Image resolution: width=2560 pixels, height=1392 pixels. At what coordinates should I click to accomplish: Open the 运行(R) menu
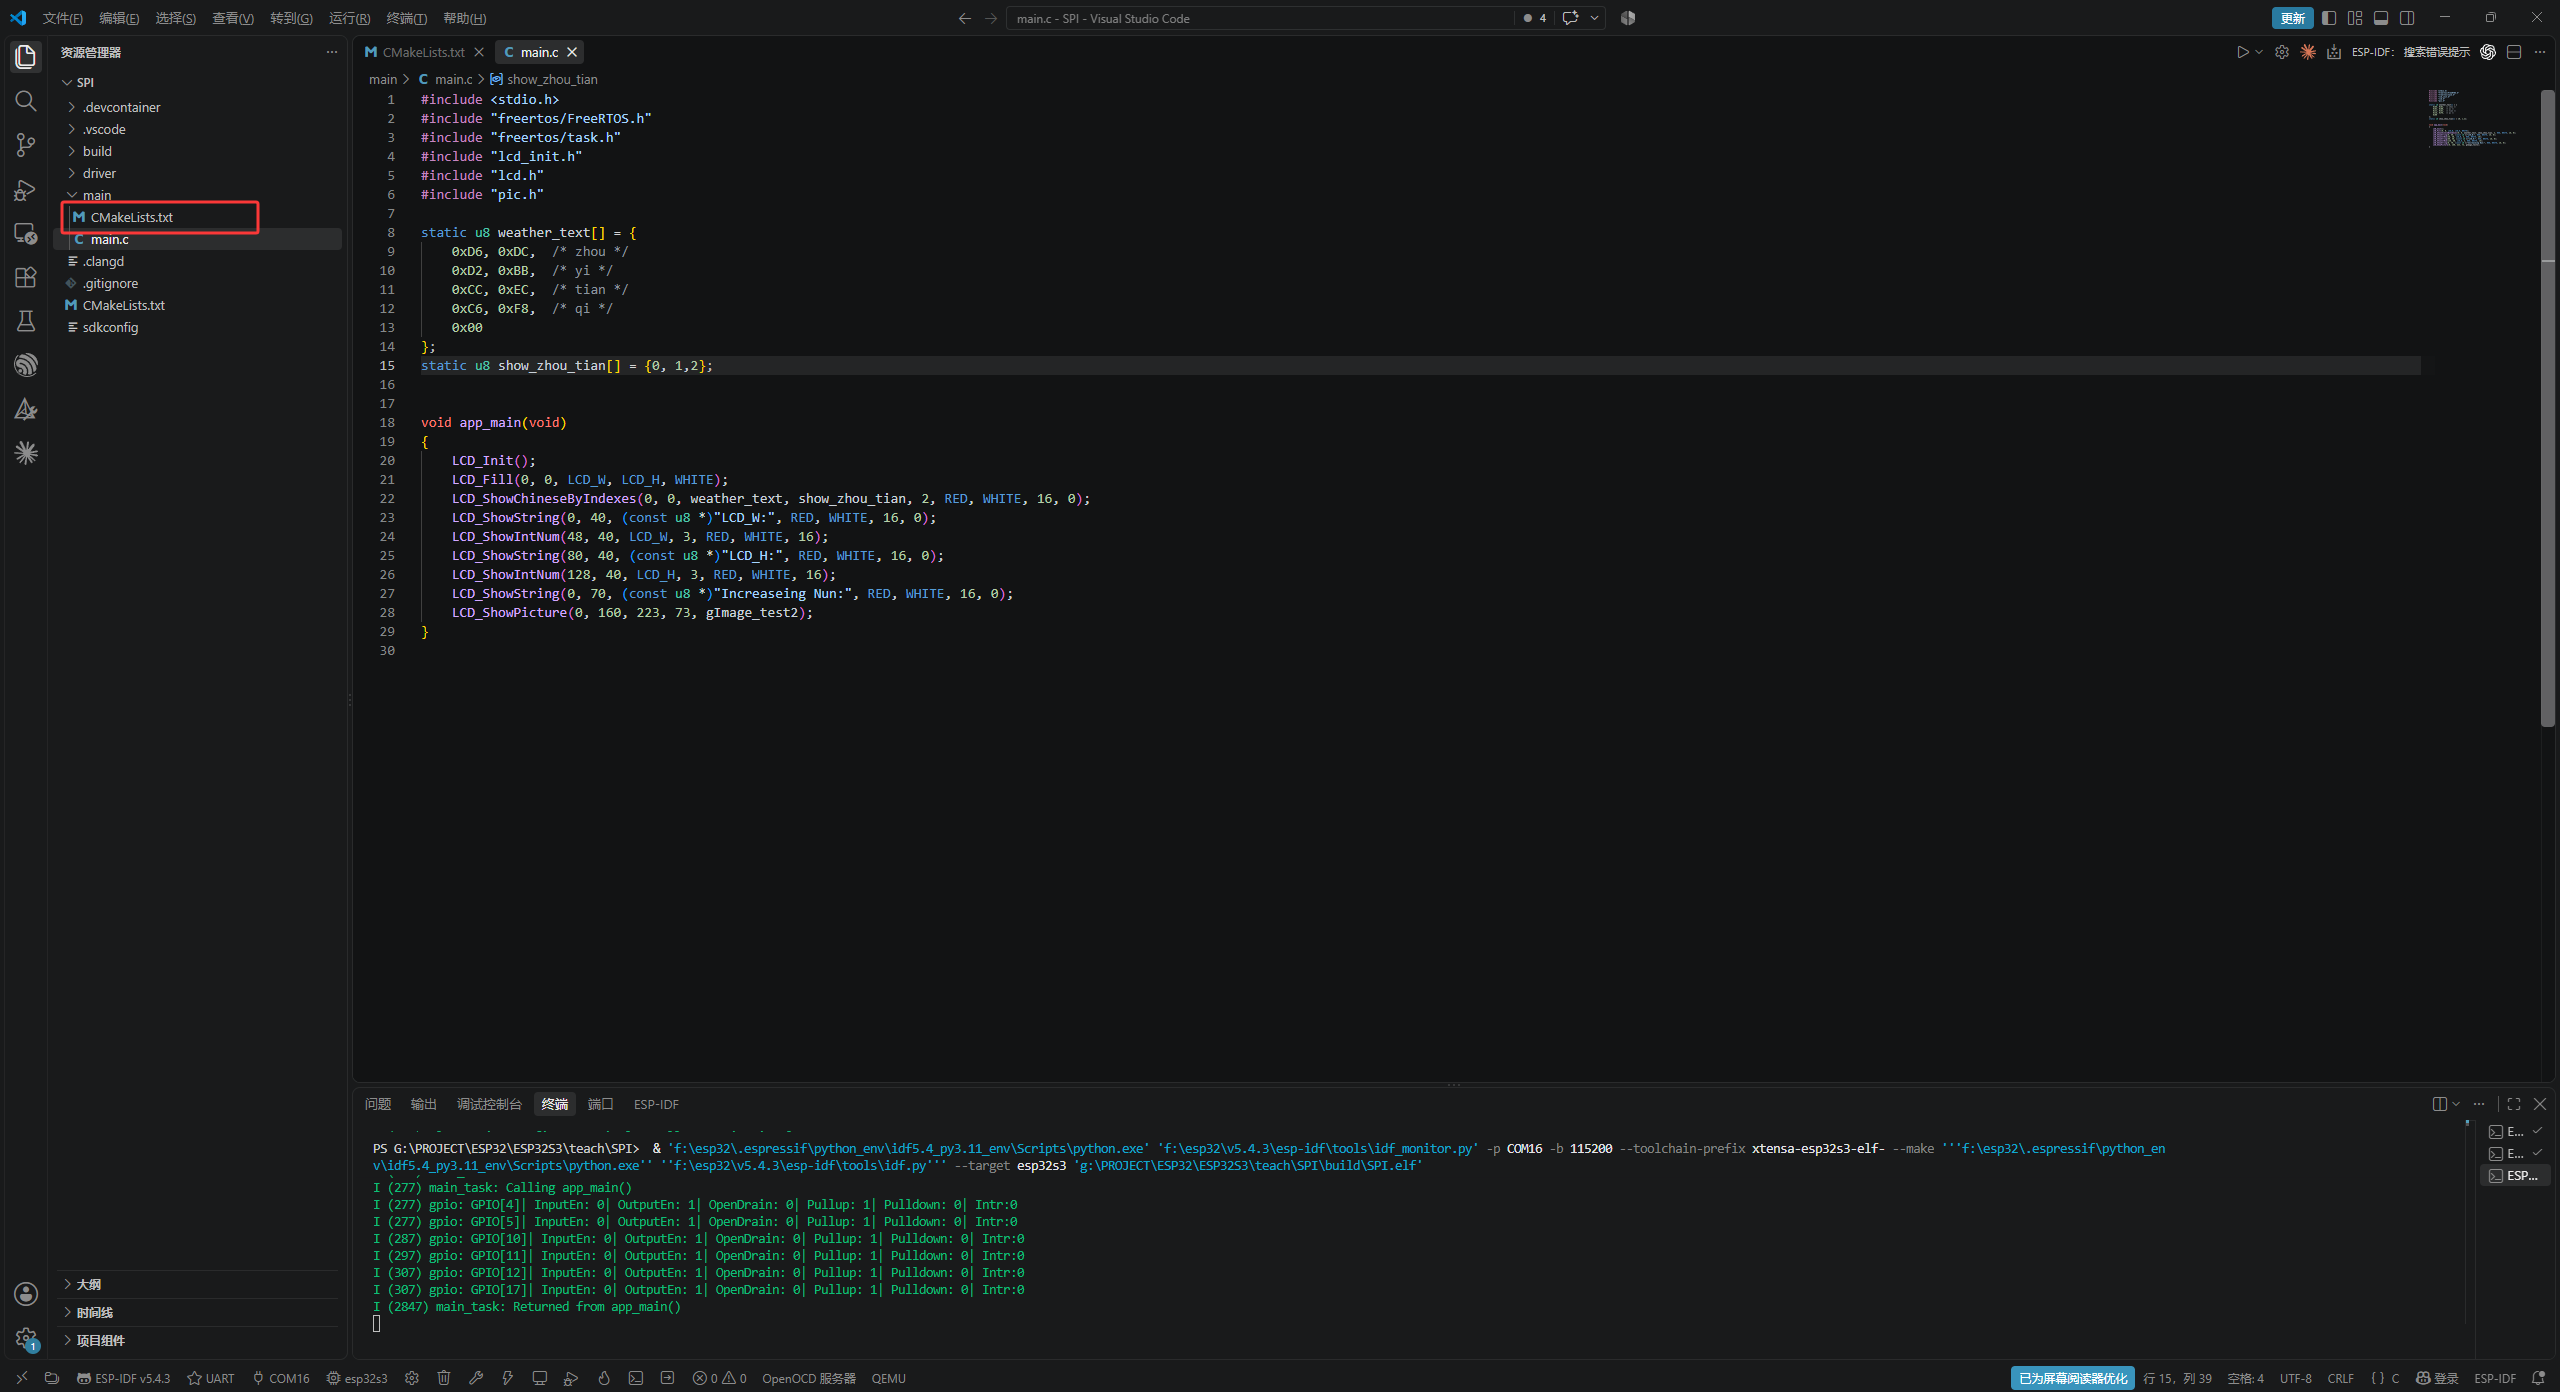[x=349, y=18]
